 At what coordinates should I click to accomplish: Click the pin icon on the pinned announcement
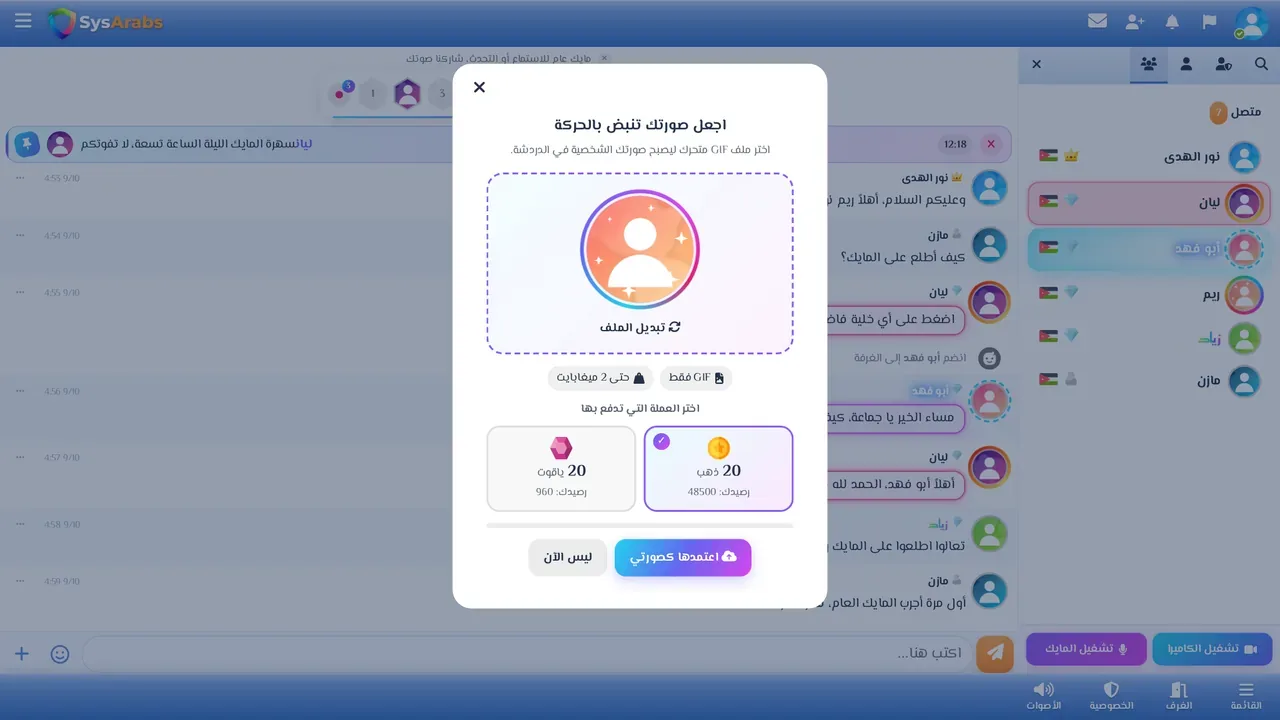(26, 144)
